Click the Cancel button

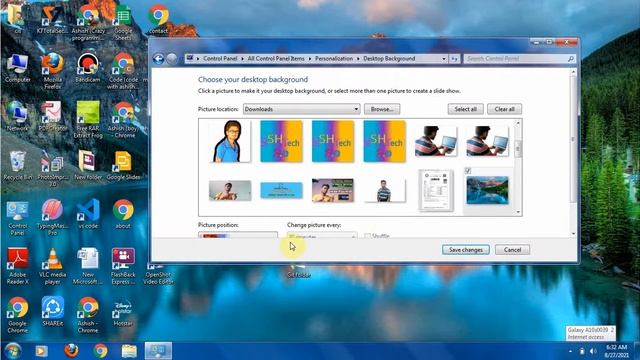(x=512, y=250)
